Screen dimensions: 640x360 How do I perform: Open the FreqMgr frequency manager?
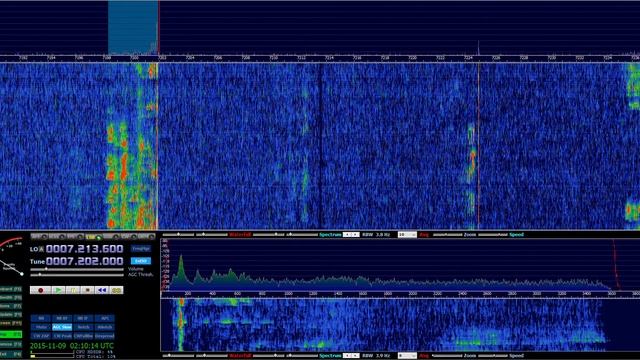click(141, 249)
